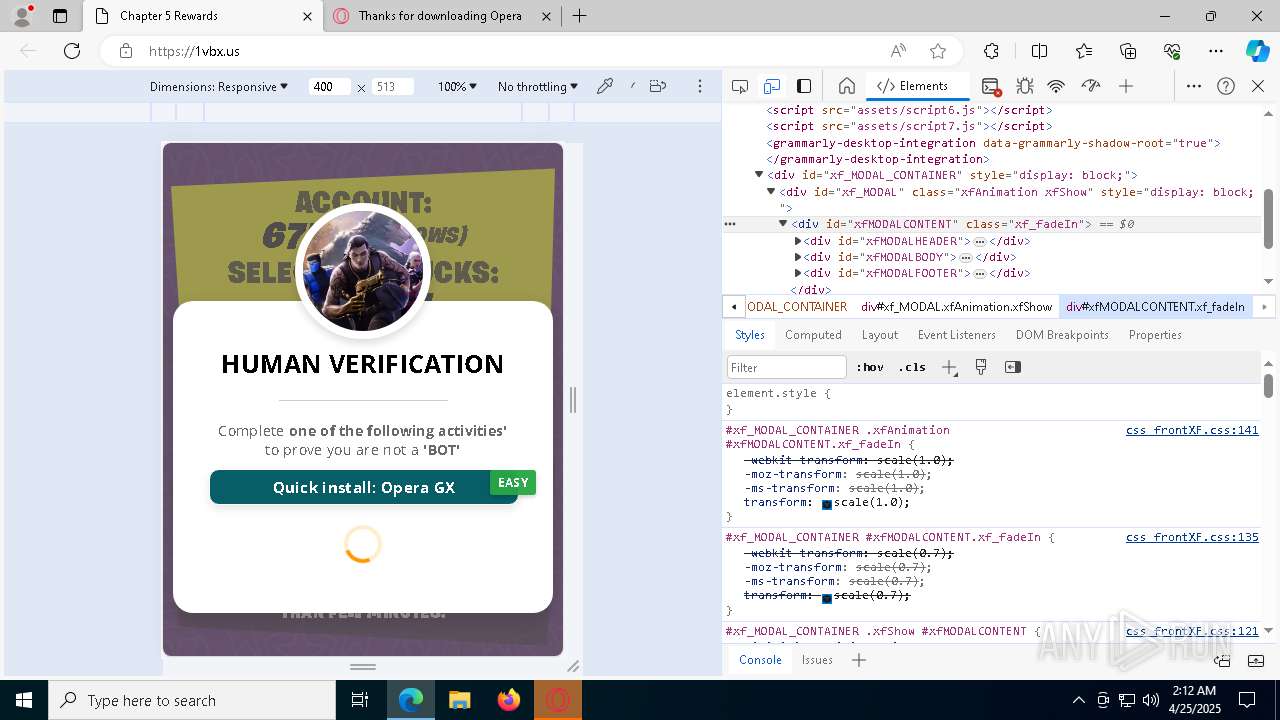Click the styles Filter input field
This screenshot has width=1280, height=720.
click(787, 367)
